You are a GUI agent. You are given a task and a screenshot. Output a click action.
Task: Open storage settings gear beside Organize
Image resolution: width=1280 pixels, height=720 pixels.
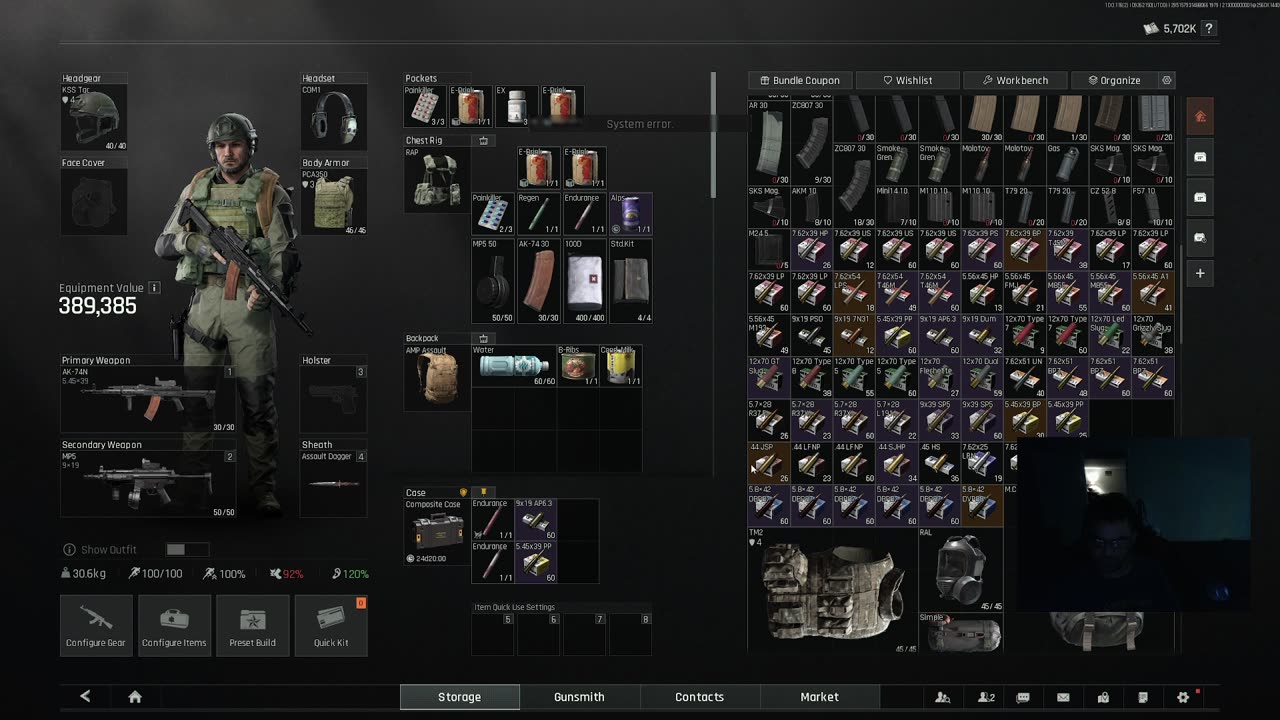pos(1166,80)
